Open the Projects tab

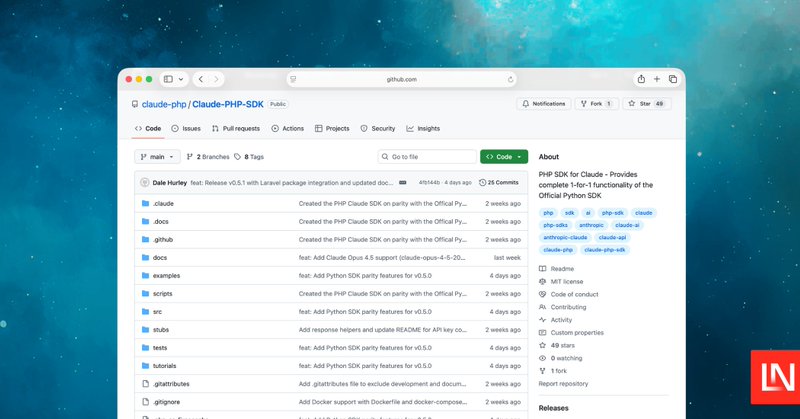click(332, 129)
